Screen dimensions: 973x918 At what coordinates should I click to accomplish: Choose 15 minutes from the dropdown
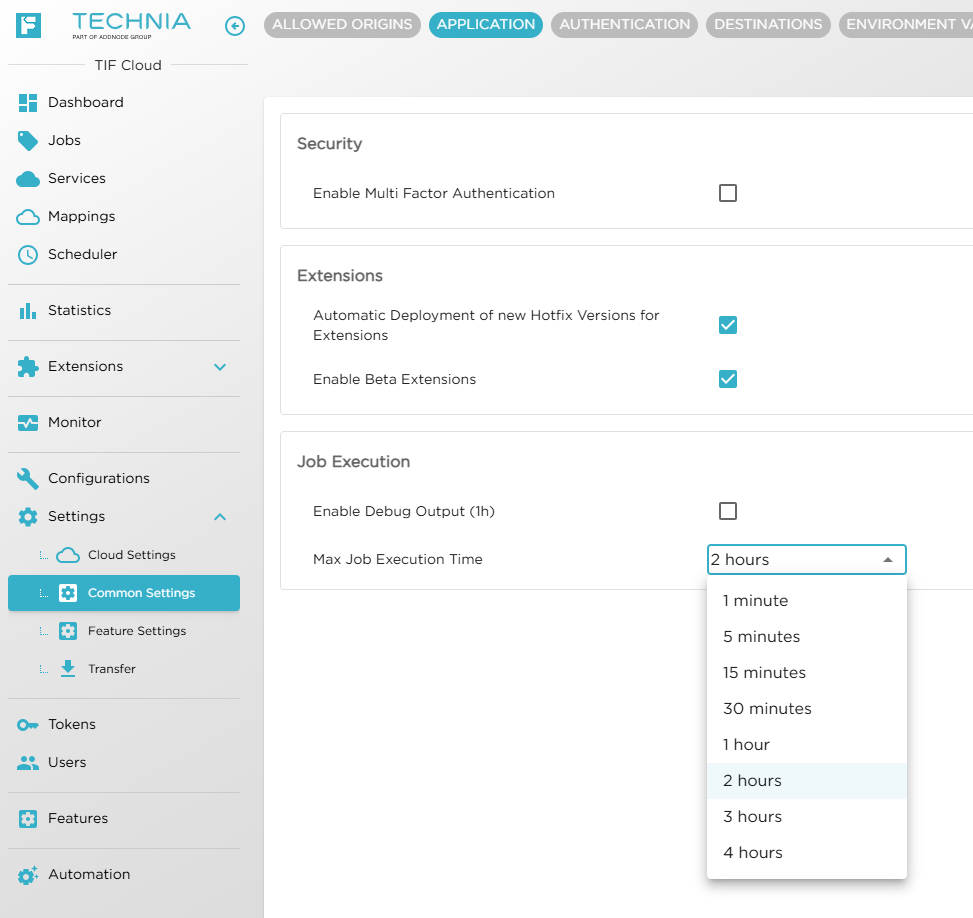(806, 673)
